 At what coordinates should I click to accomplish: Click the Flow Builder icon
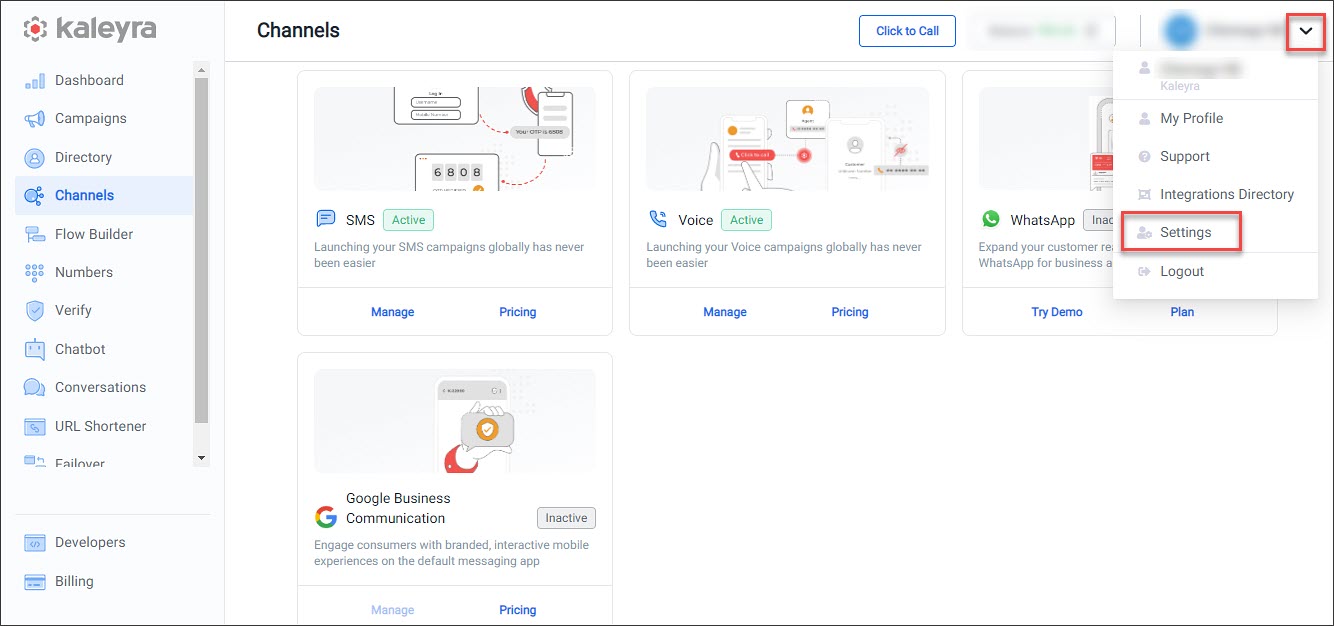[35, 234]
